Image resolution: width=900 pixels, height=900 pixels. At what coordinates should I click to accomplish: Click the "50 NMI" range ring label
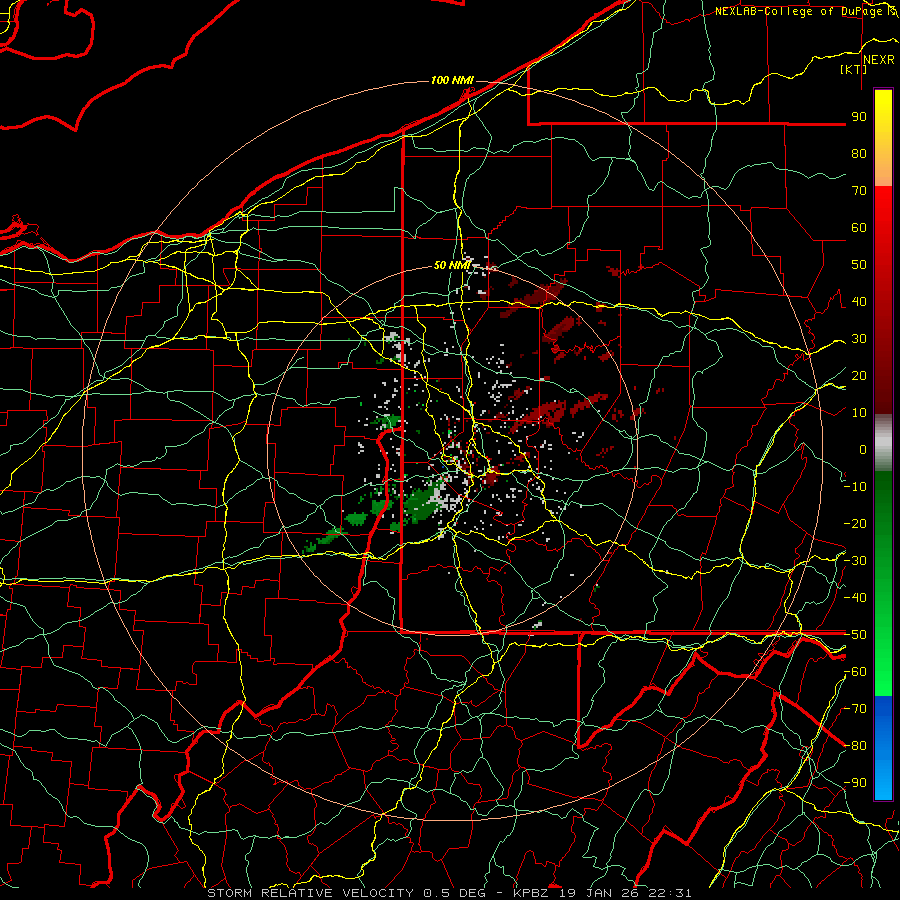coord(452,265)
